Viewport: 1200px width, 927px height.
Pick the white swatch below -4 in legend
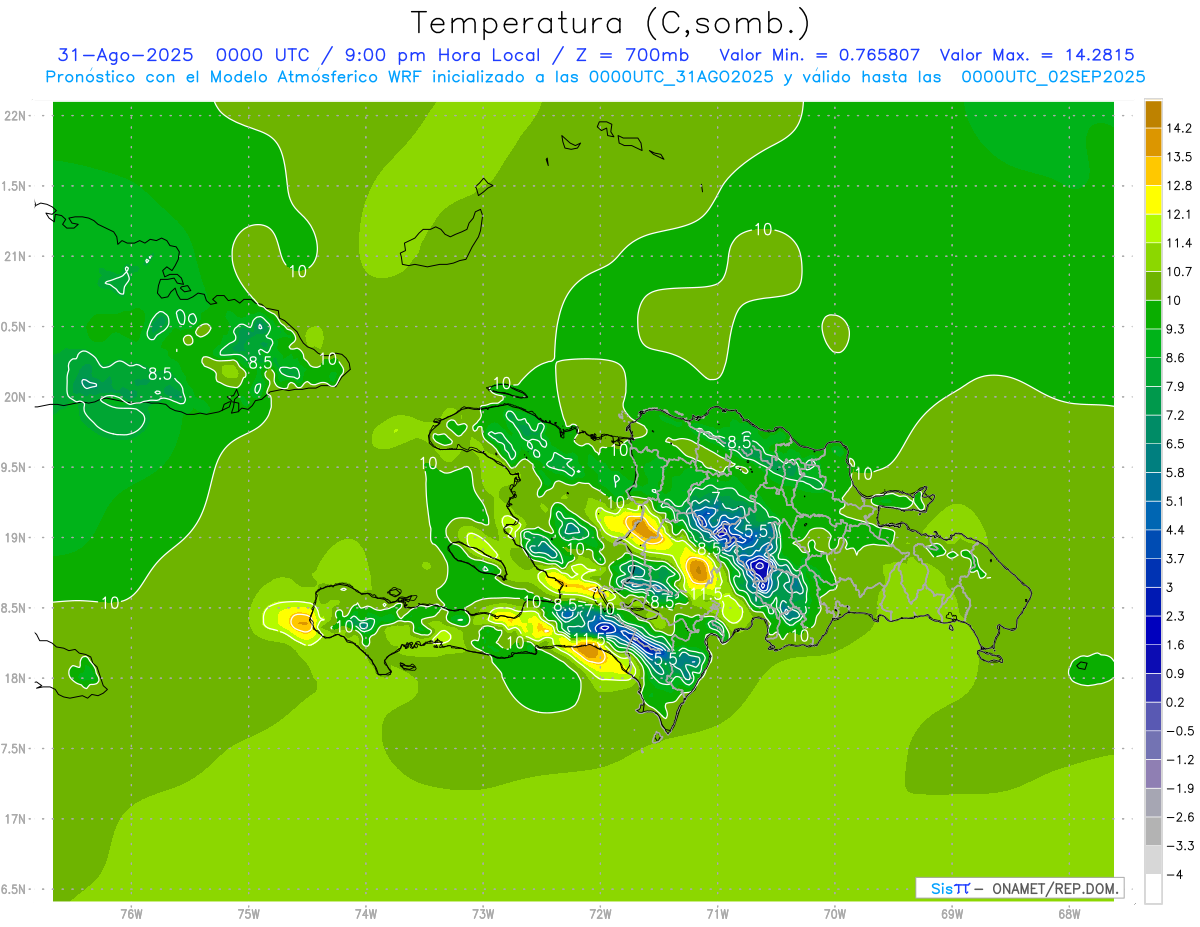[x=1153, y=889]
